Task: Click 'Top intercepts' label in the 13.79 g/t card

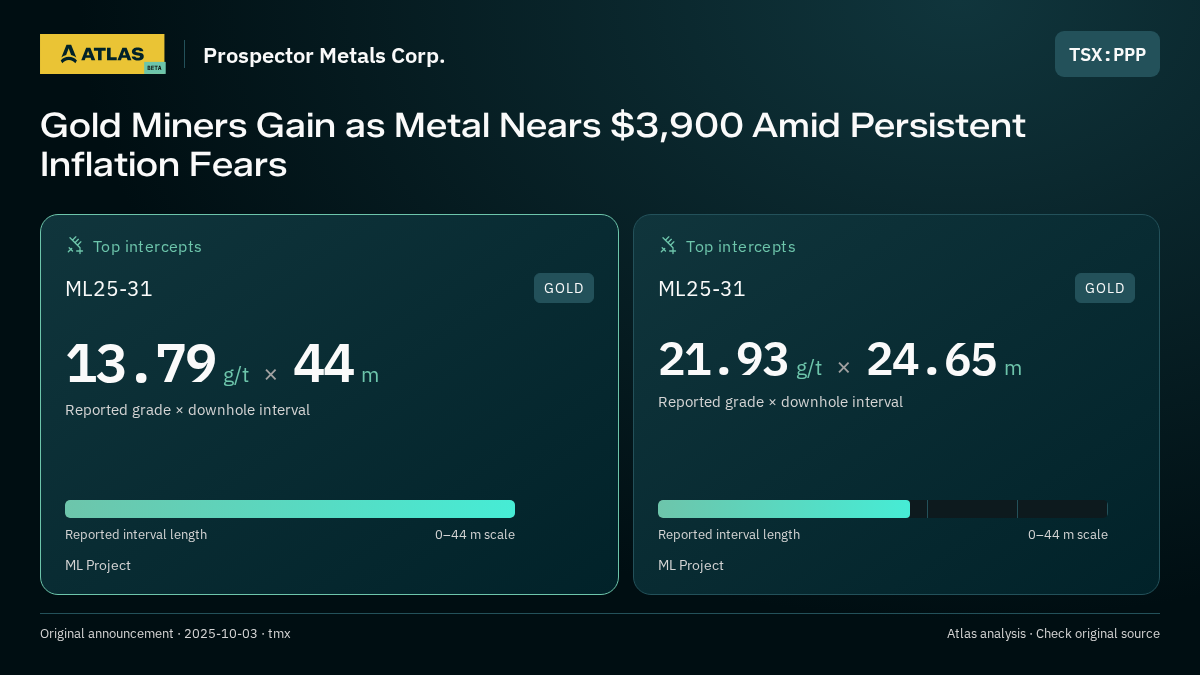Action: 147,246
